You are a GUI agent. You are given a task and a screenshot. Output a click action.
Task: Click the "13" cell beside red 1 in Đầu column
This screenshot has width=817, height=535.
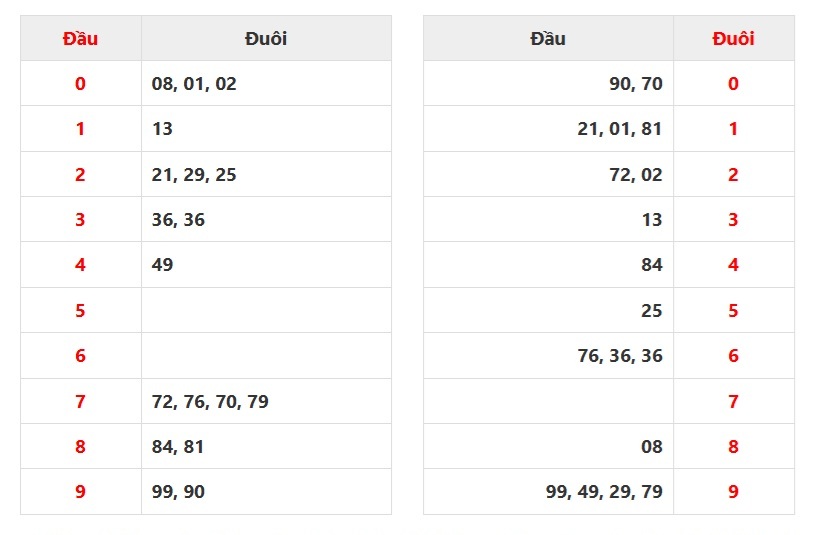click(163, 129)
